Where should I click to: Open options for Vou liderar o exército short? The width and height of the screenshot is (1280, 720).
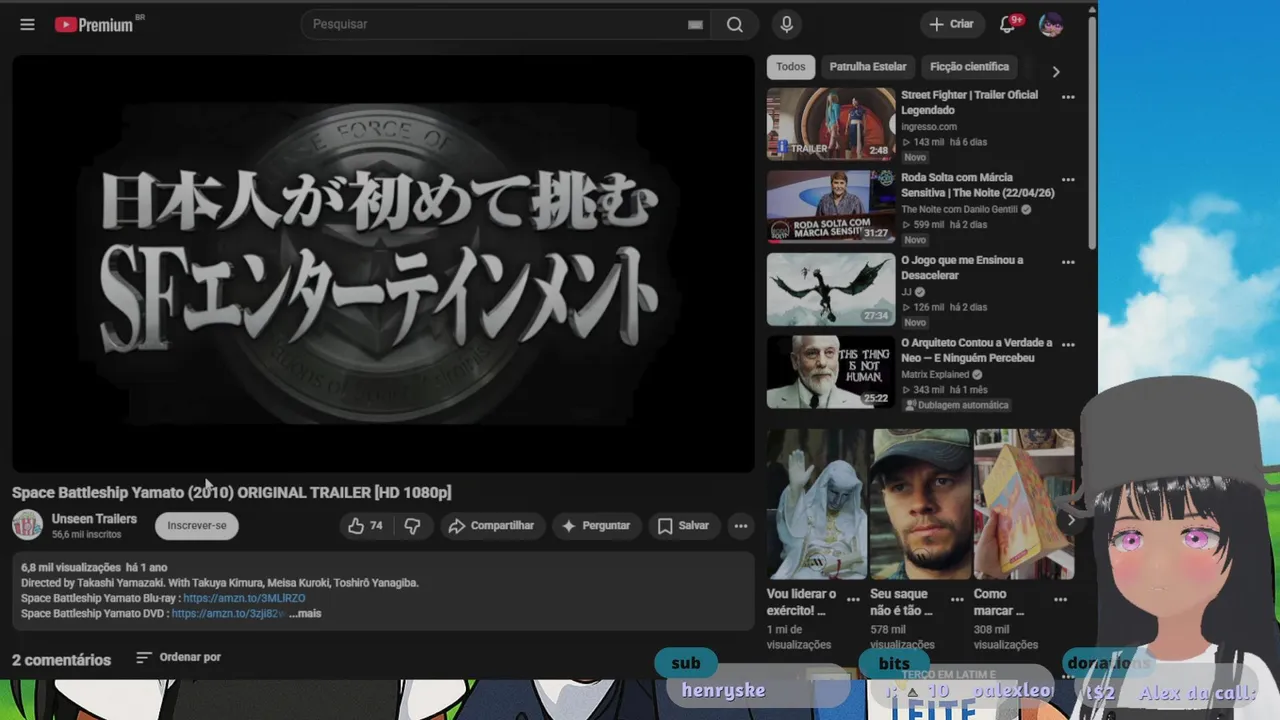(853, 600)
